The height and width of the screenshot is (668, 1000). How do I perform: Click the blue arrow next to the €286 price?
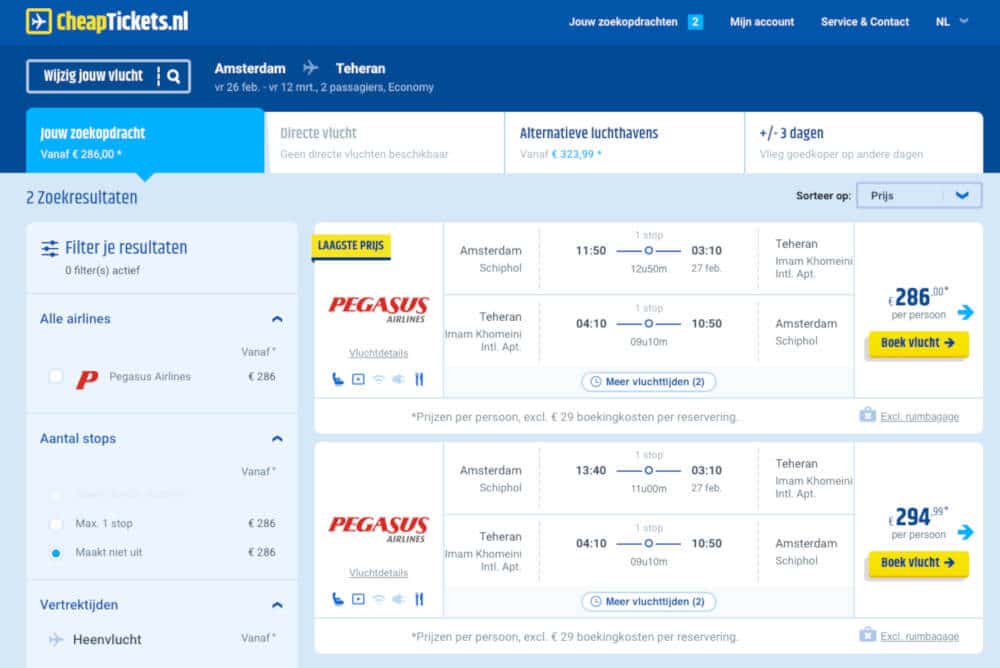pyautogui.click(x=966, y=312)
